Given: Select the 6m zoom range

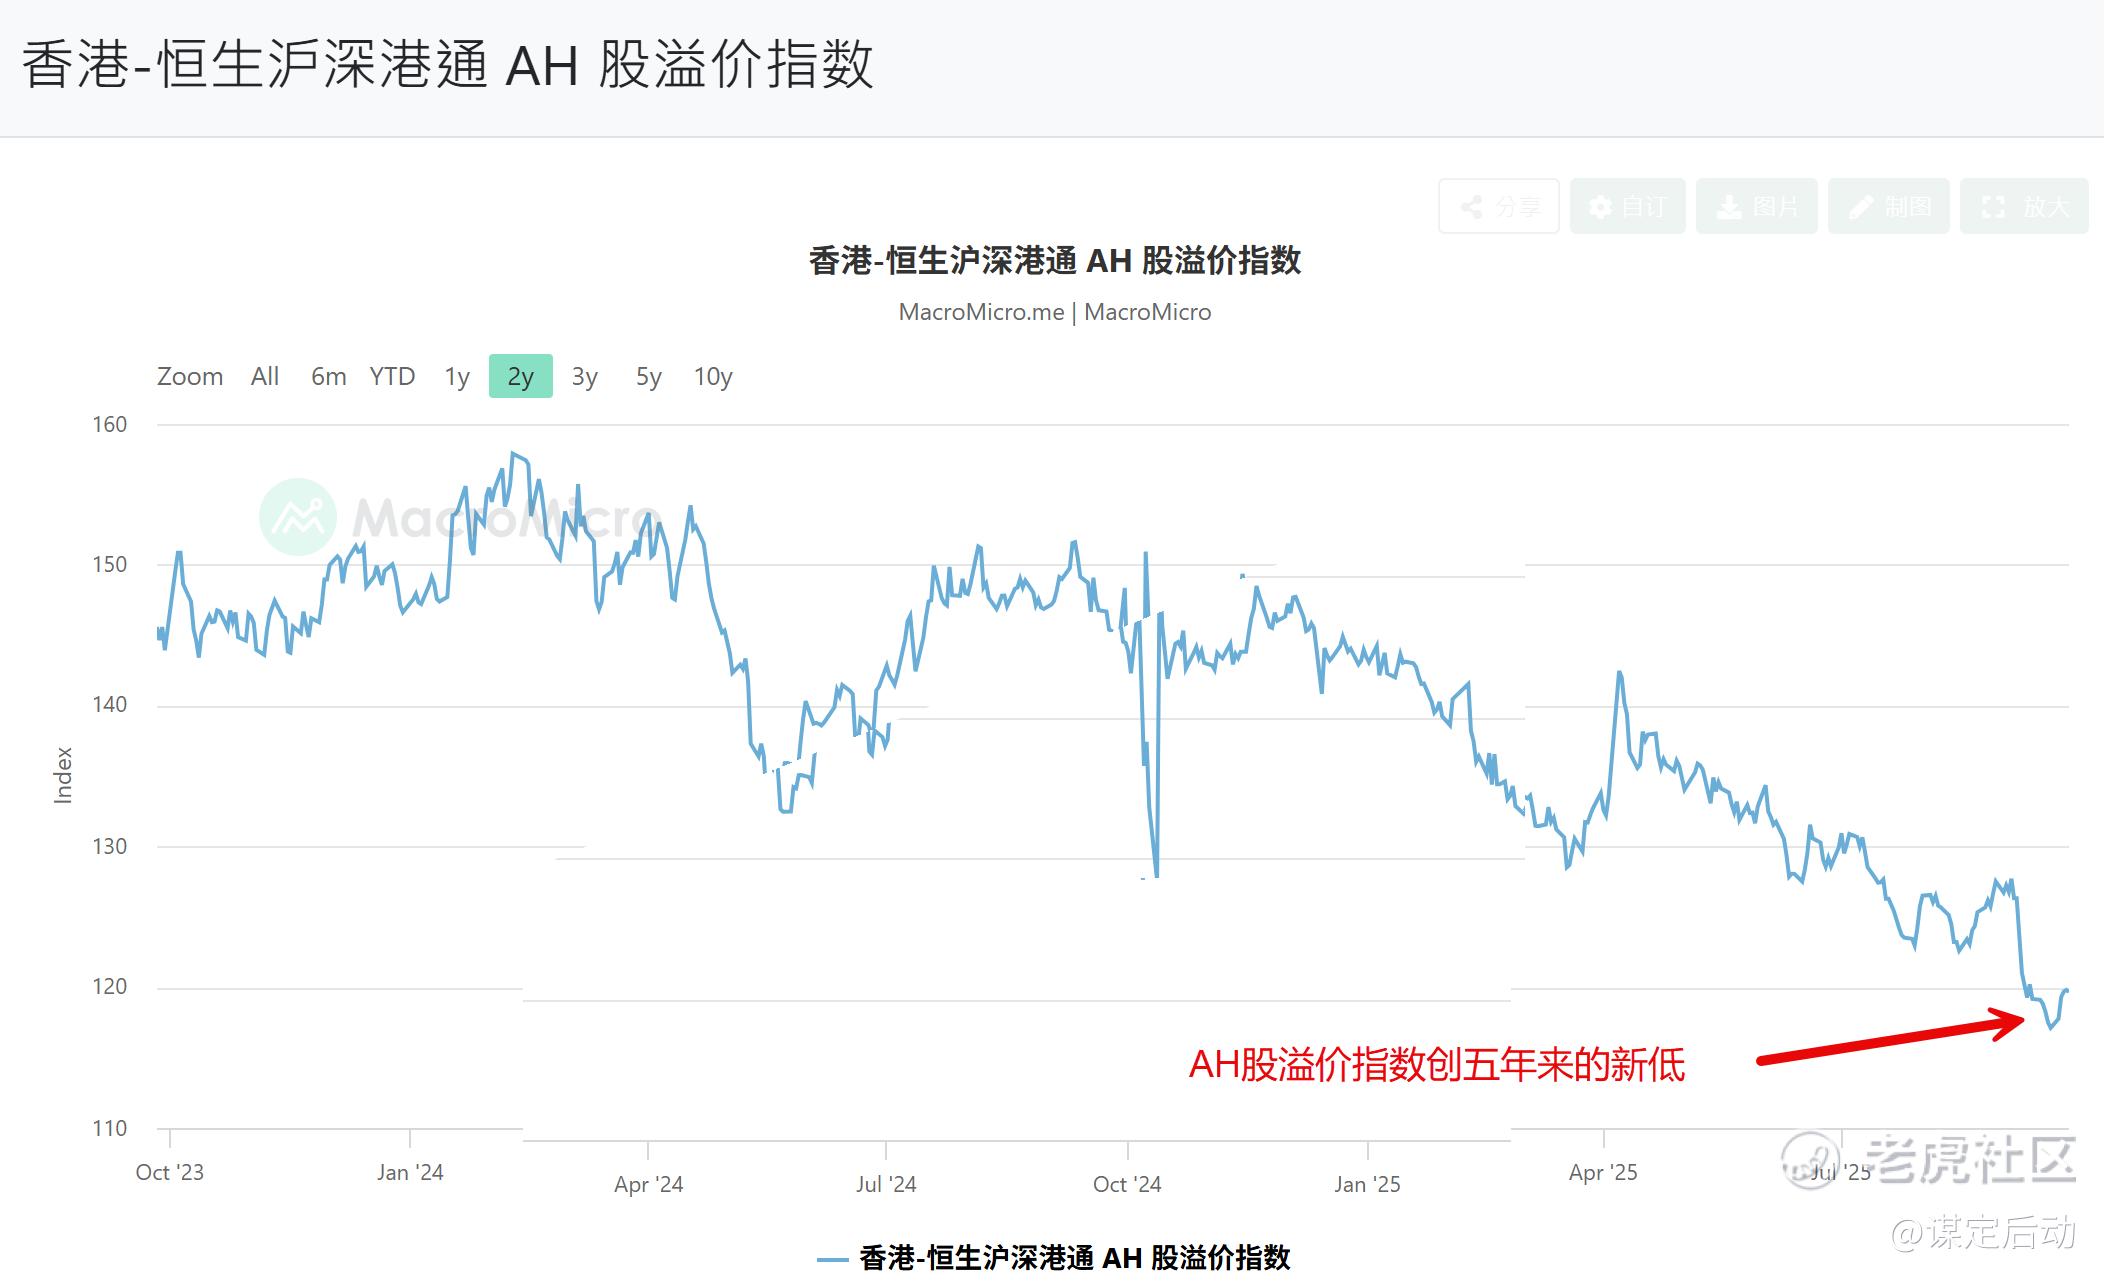Looking at the screenshot, I should 329,377.
